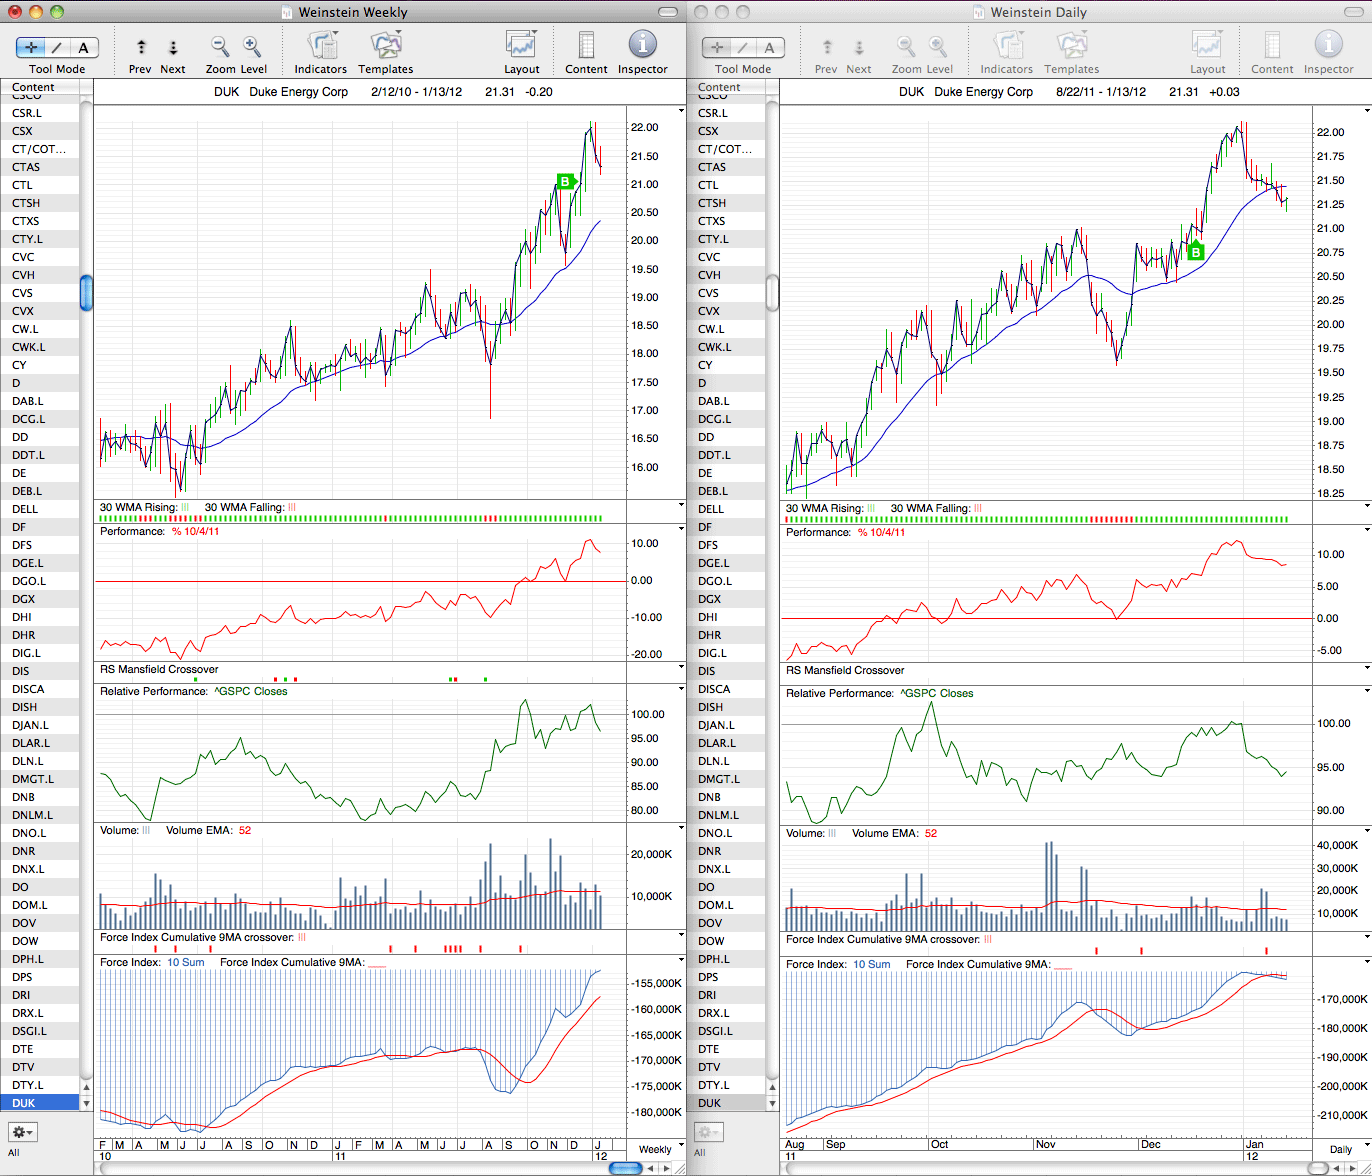Viewport: 1372px width, 1176px height.
Task: Expand the weekly Force Index pane options arrow
Action: tap(682, 961)
